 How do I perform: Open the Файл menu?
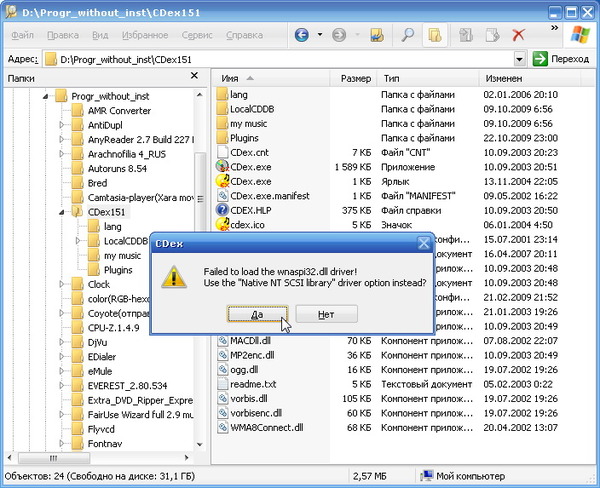pyautogui.click(x=22, y=35)
